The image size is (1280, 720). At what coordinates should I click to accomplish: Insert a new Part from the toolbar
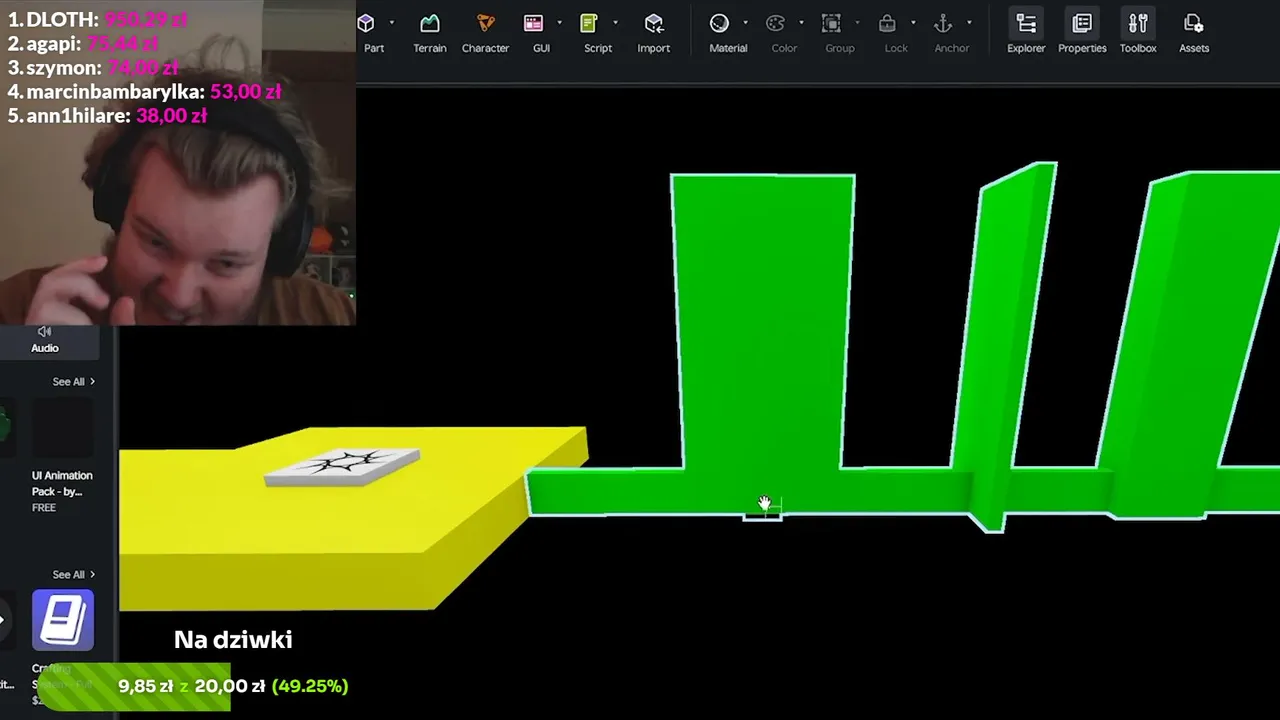click(366, 23)
